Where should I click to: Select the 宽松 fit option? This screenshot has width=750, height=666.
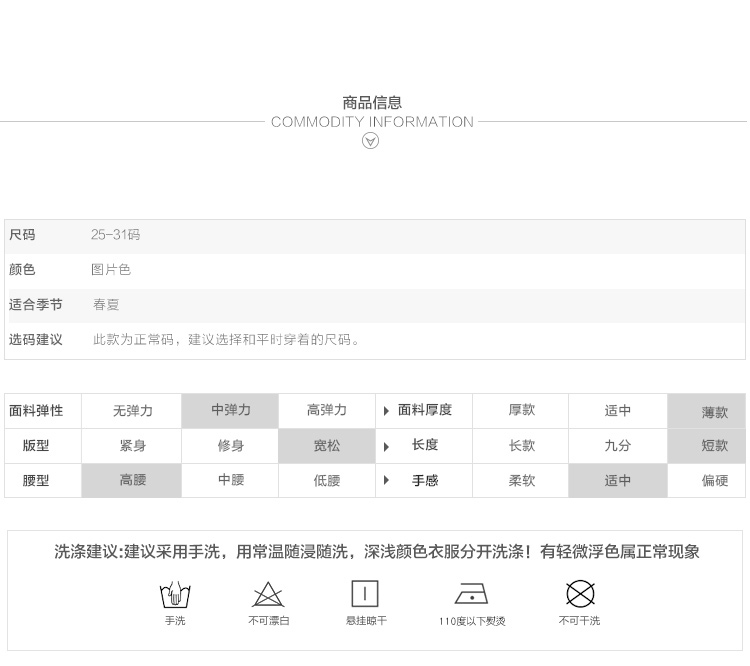(x=326, y=446)
